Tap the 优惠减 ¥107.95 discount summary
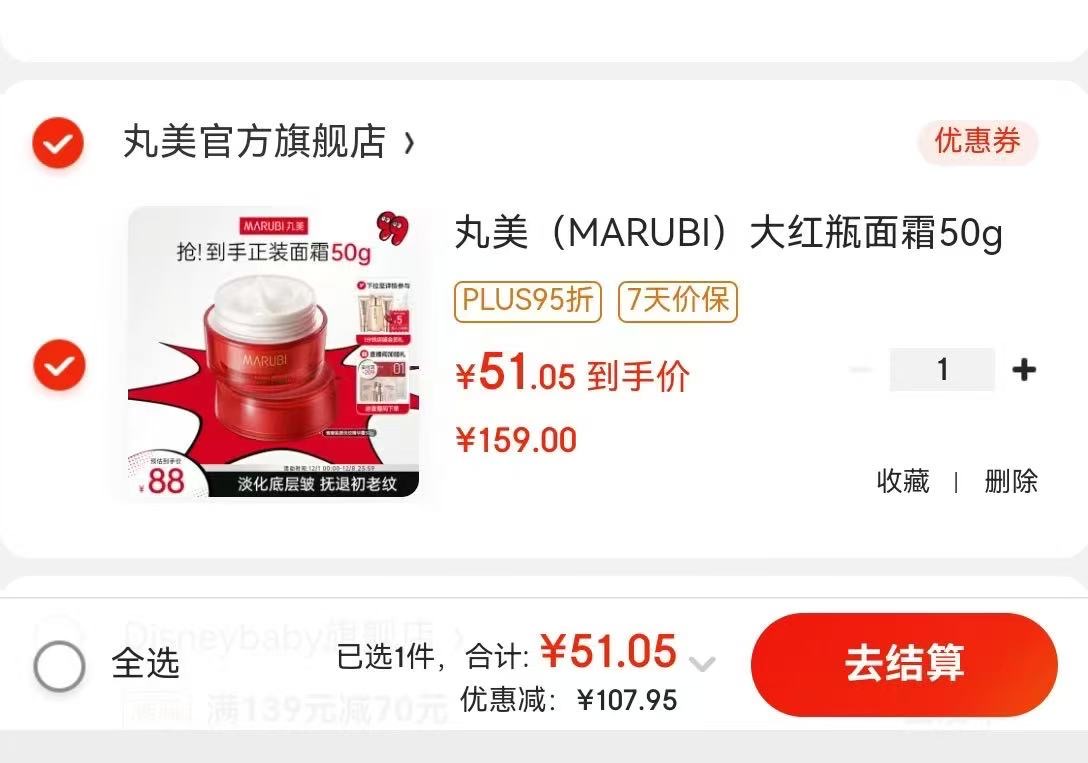 coord(568,699)
